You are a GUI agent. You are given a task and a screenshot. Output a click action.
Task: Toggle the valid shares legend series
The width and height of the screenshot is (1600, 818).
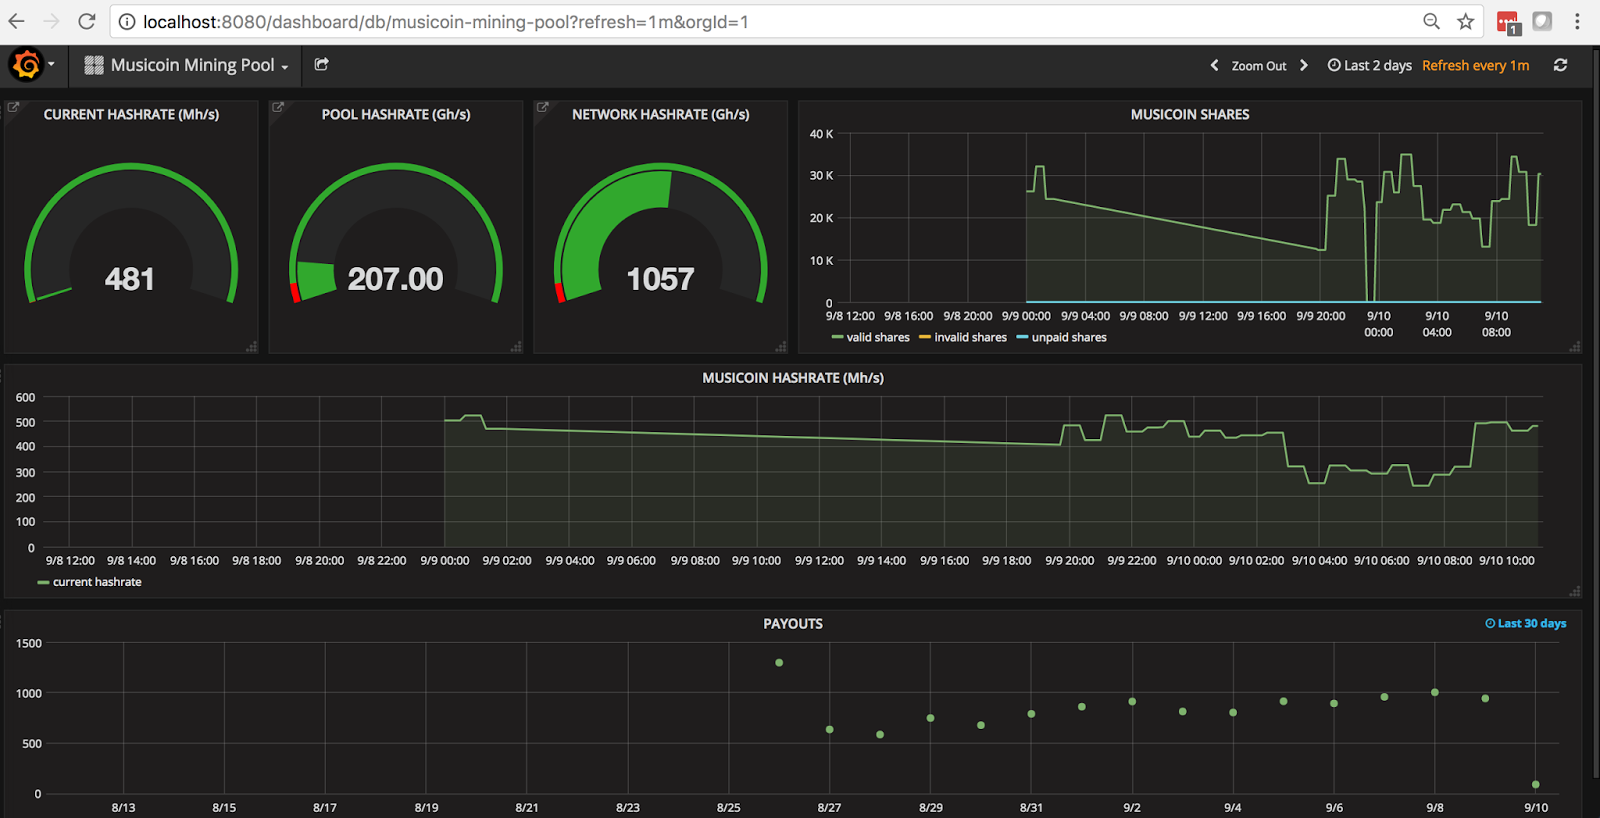871,337
